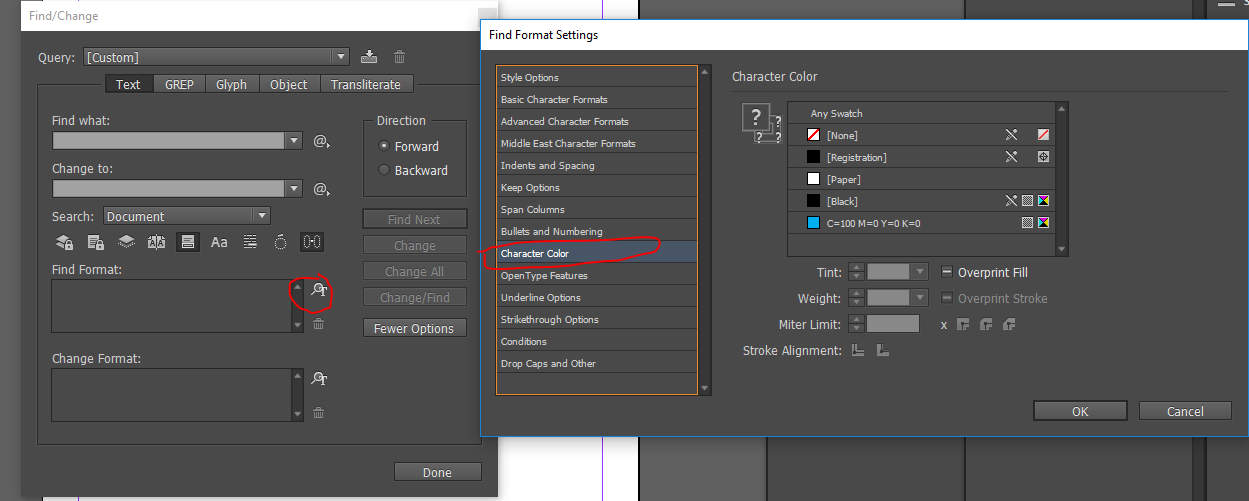The image size is (1249, 501).
Task: Click the Delete Query trash icon
Action: tap(399, 57)
